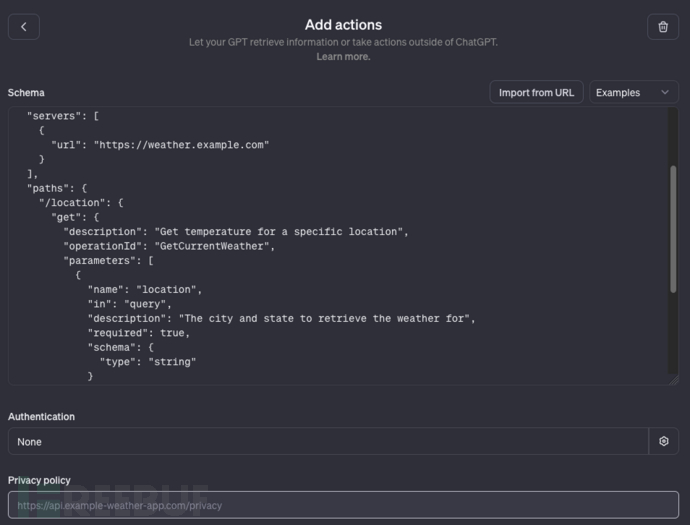The width and height of the screenshot is (690, 525).
Task: Select the operationId GetCurrentWeather line
Action: (x=168, y=246)
